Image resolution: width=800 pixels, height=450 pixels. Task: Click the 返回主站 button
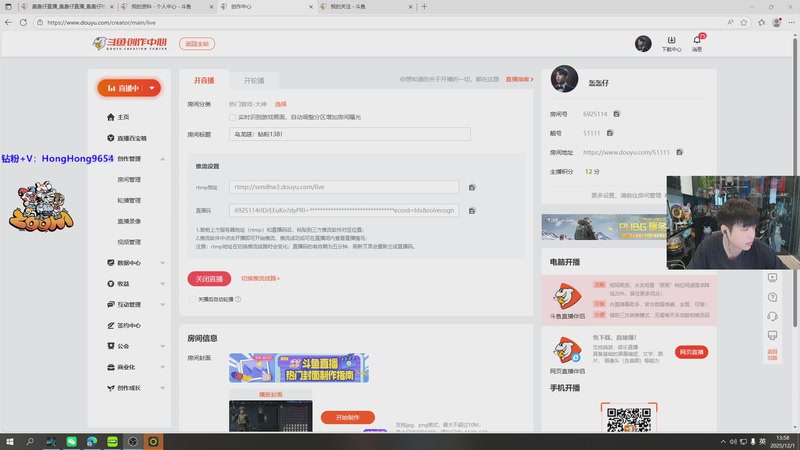point(197,44)
